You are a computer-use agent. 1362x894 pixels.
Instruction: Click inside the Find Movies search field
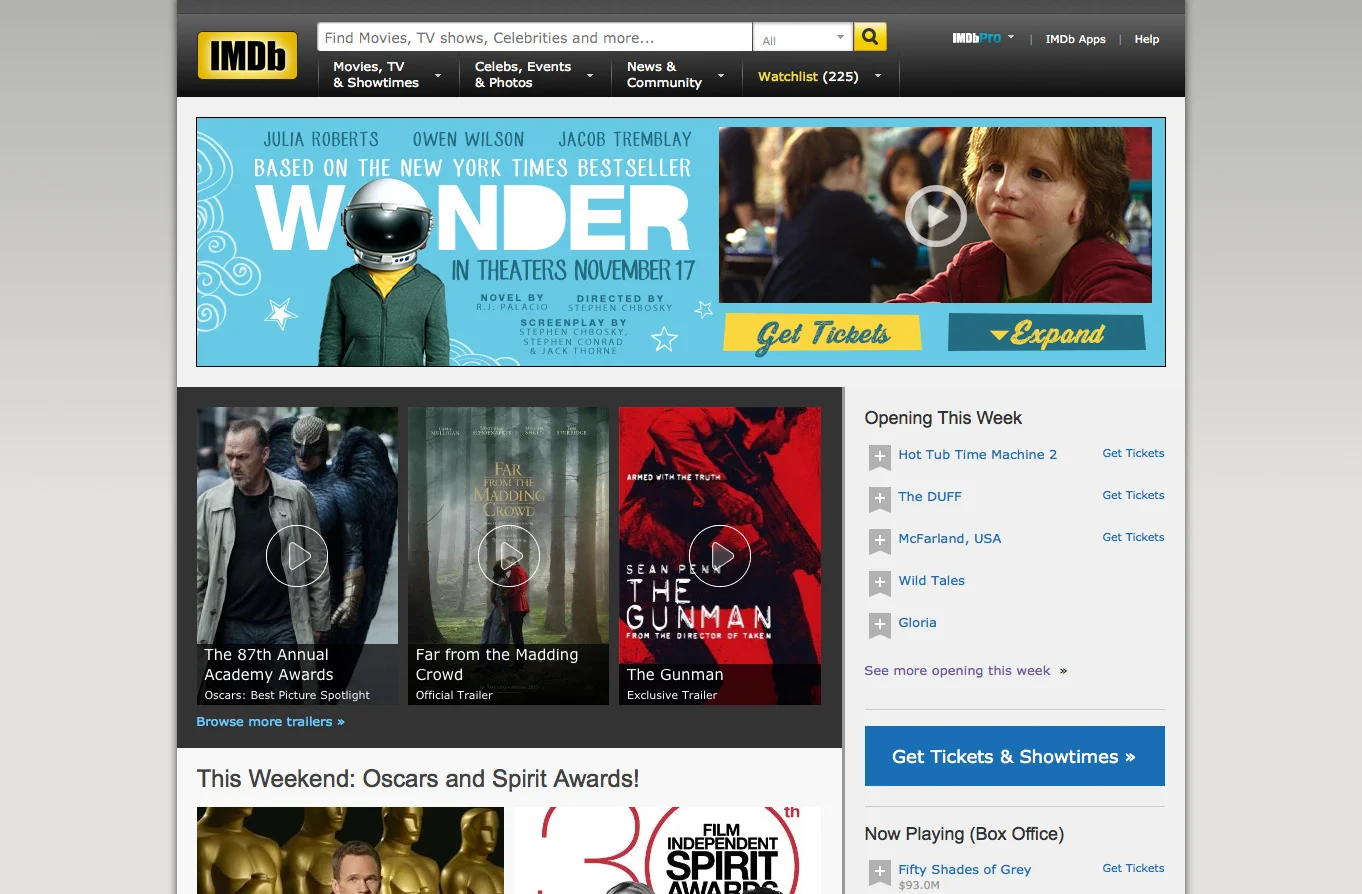coord(535,37)
